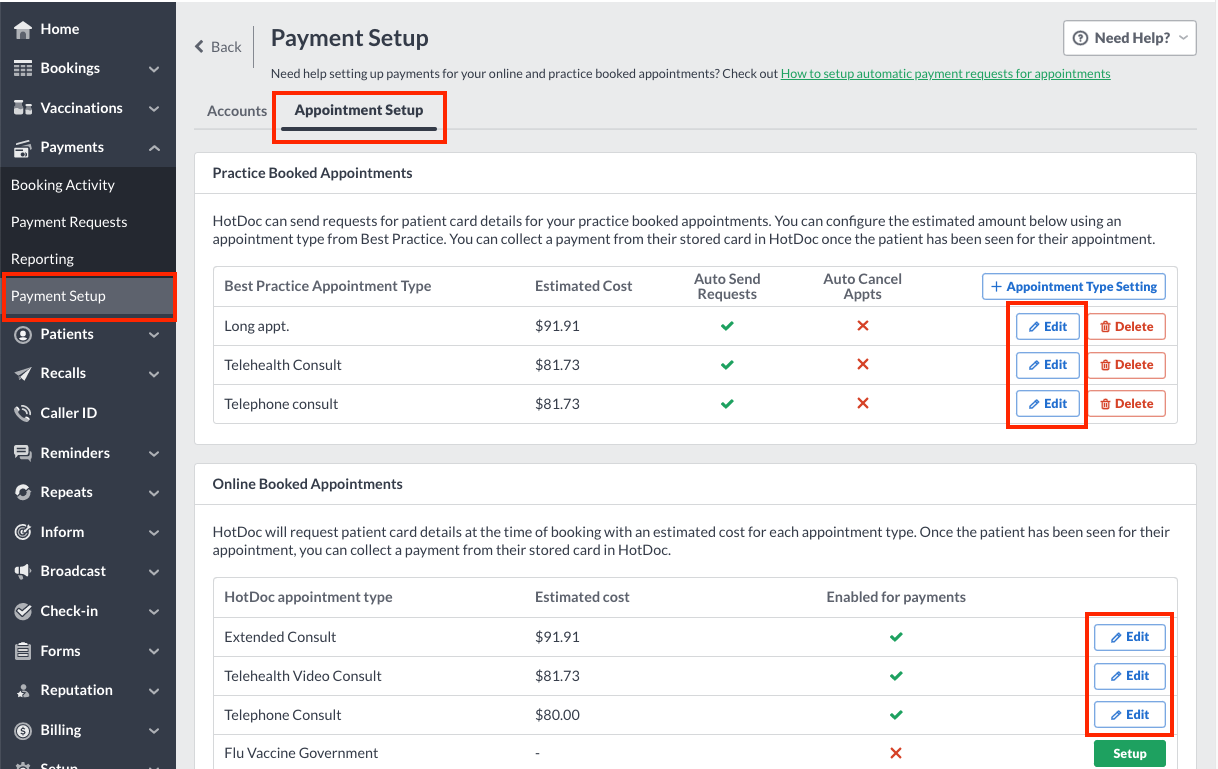The image size is (1218, 769).
Task: Delete the Telephone consult row
Action: 1126,404
